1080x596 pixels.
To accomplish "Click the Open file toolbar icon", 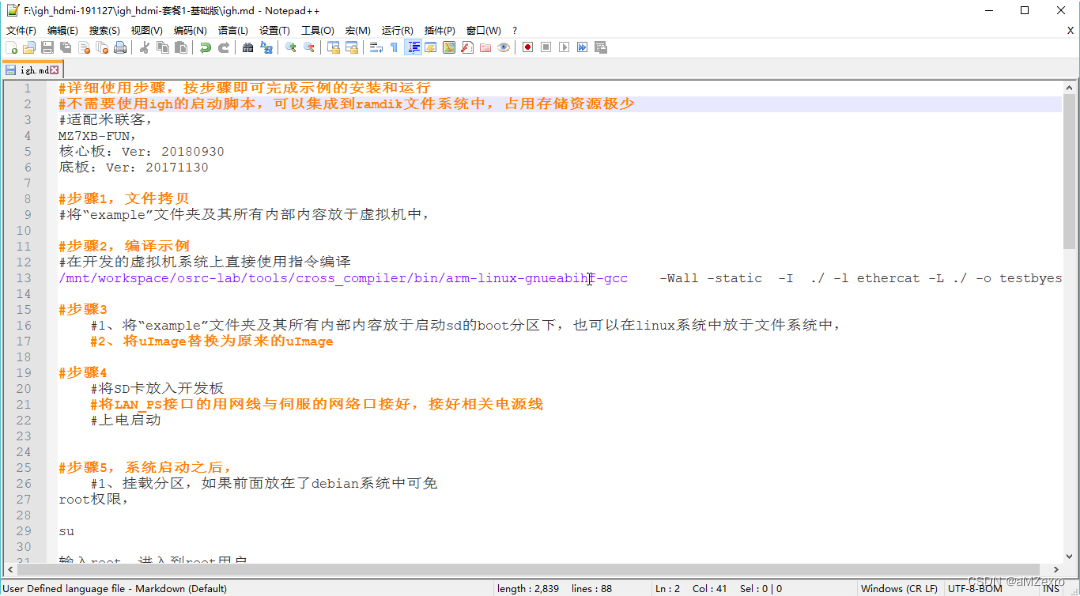I will pos(29,48).
